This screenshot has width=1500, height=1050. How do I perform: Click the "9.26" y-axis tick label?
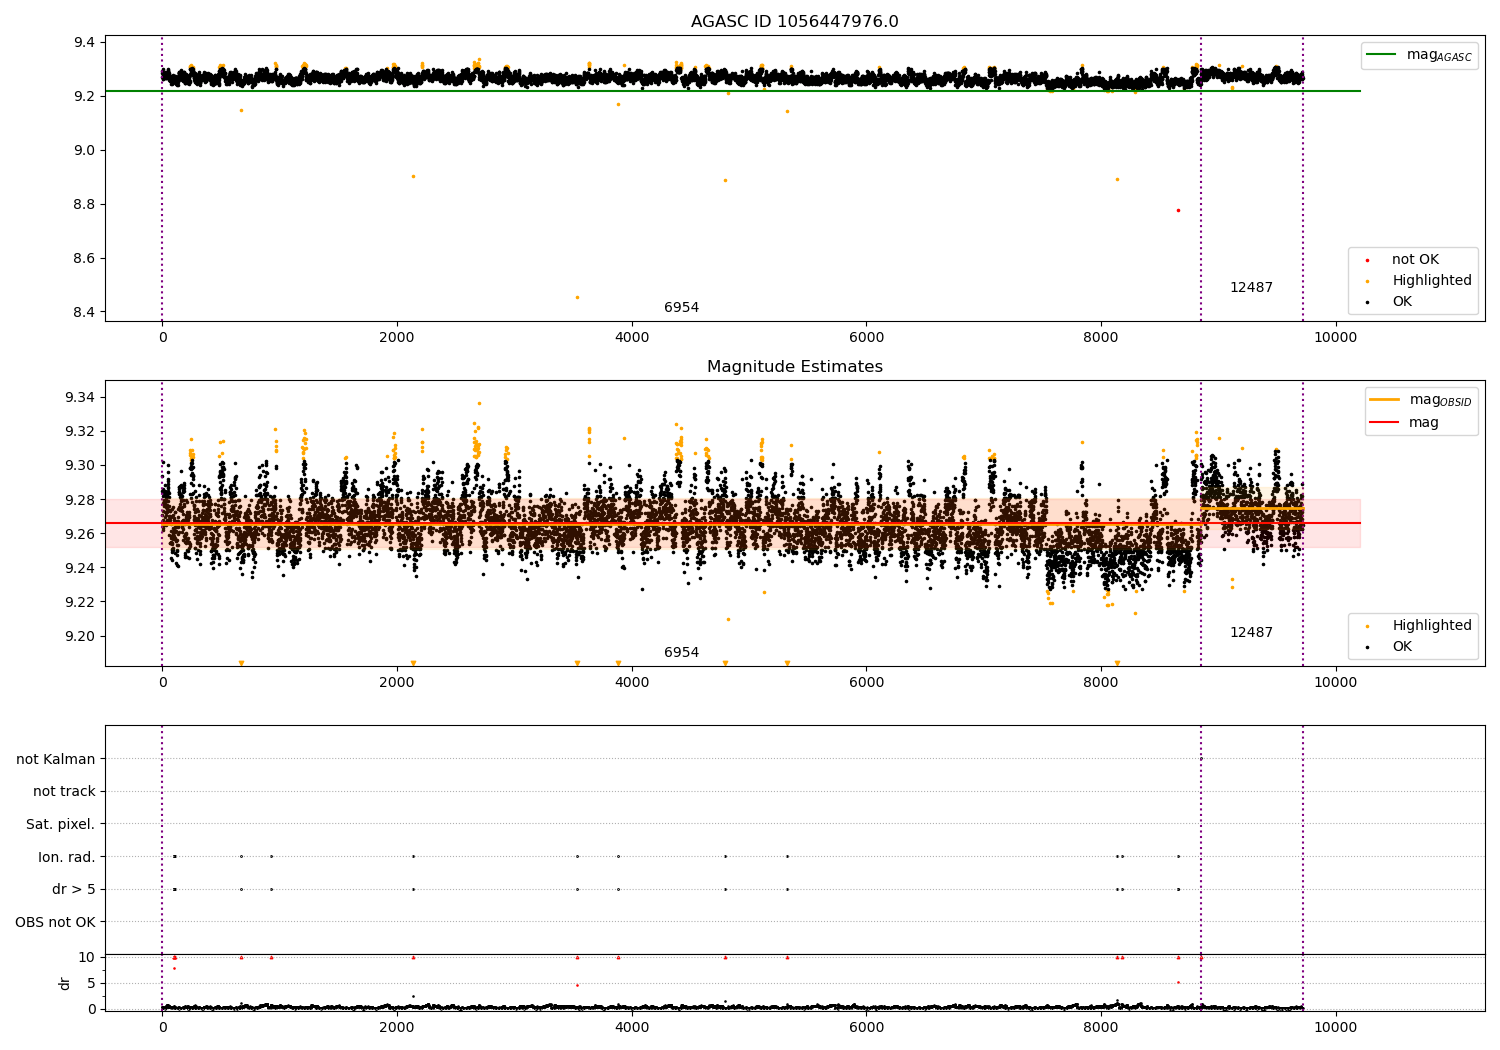point(80,534)
